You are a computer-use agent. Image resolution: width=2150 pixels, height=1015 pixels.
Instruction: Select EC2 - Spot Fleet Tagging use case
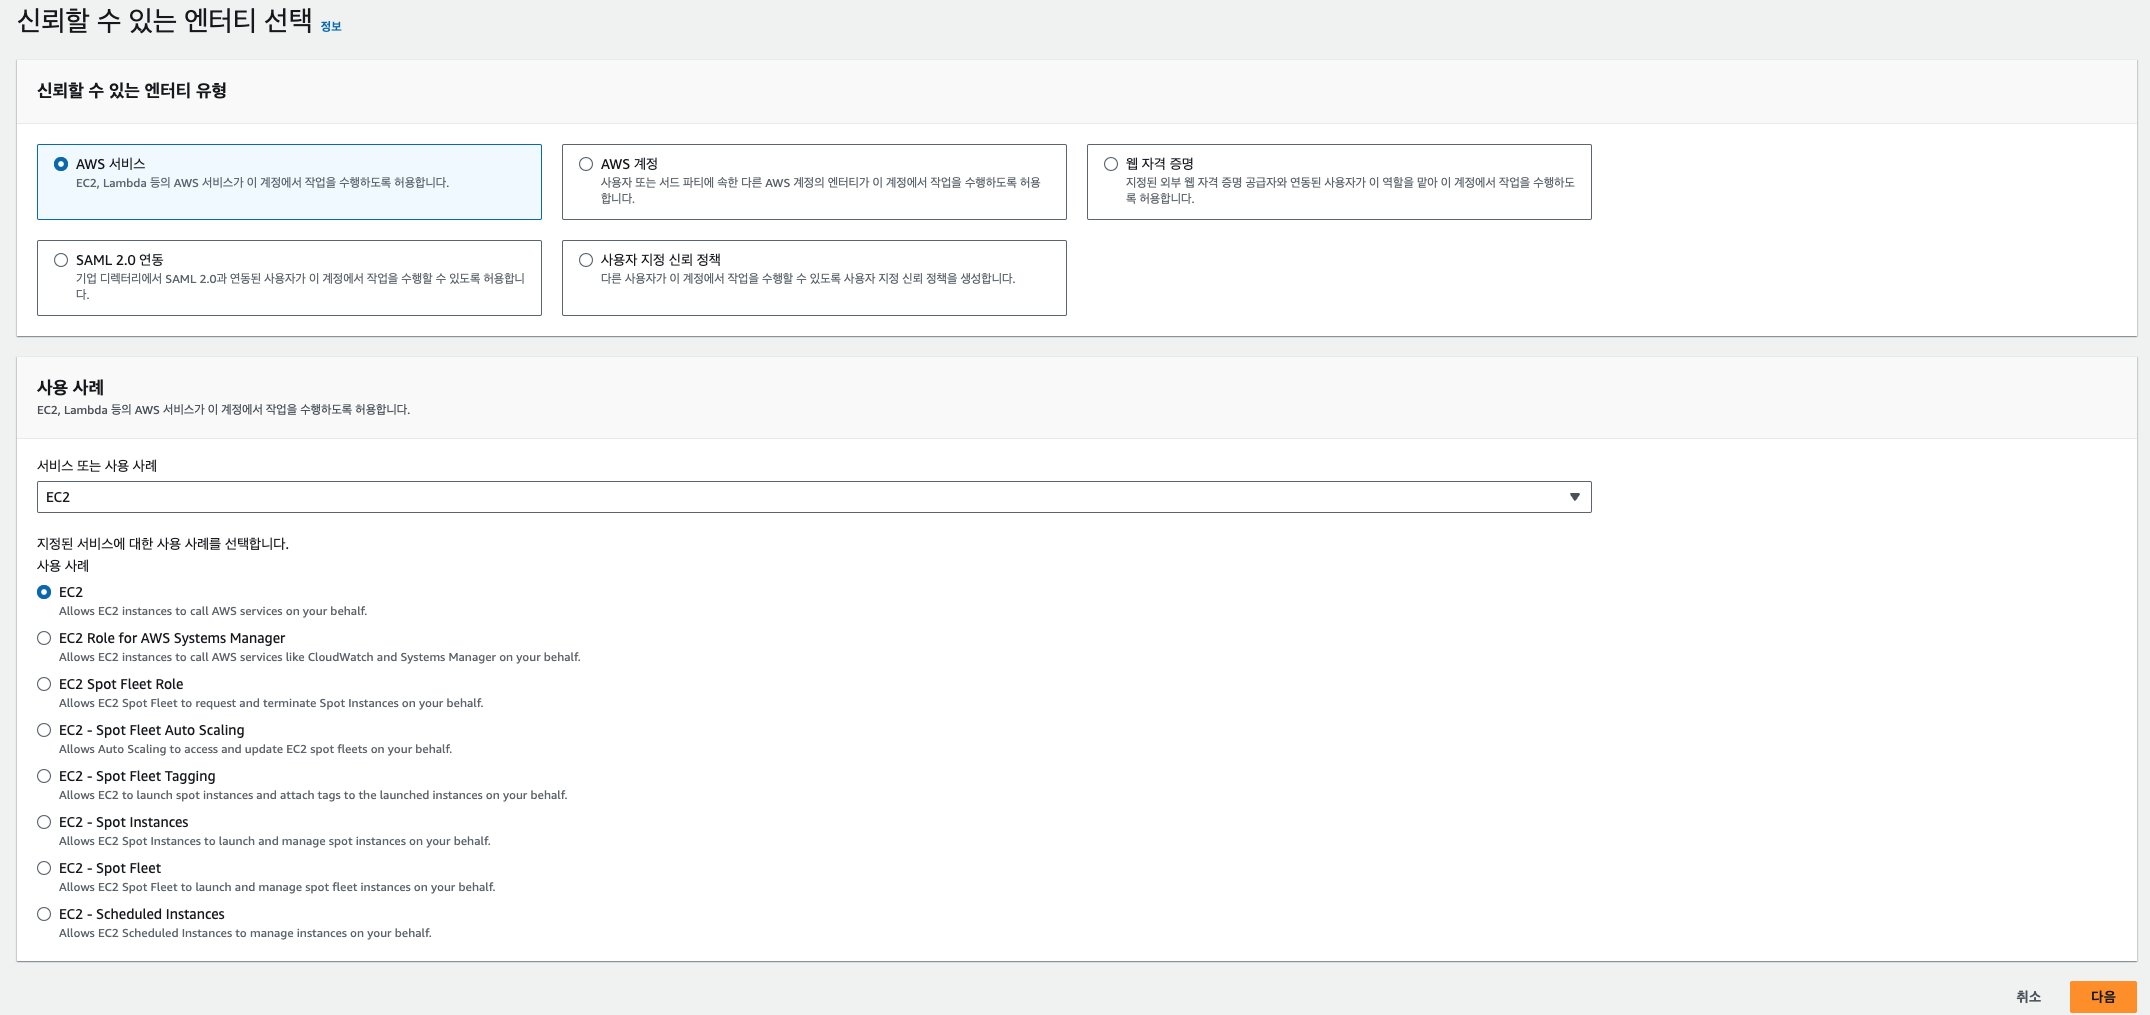44,776
